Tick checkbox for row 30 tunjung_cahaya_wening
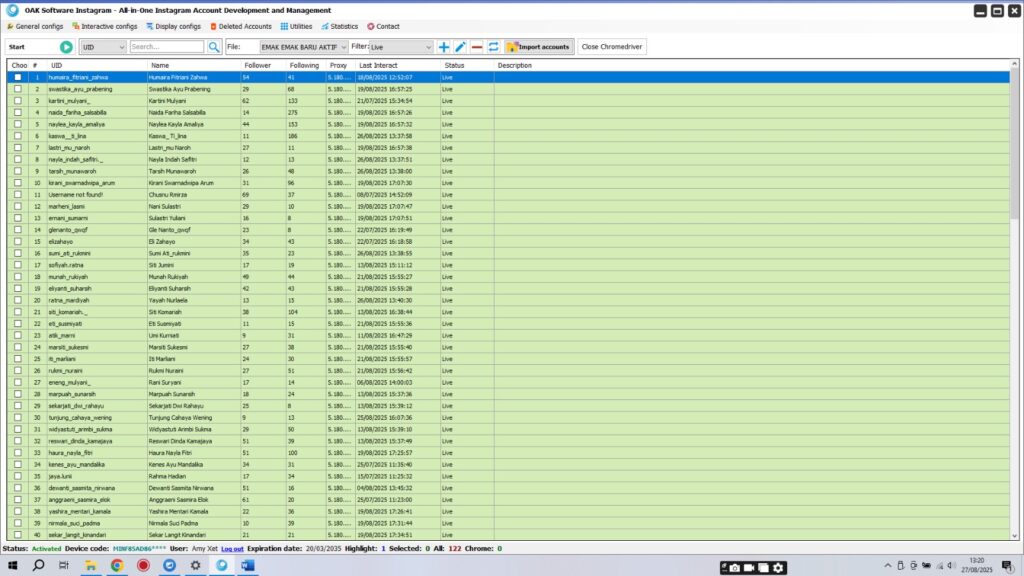This screenshot has height=576, width=1024. click(18, 417)
